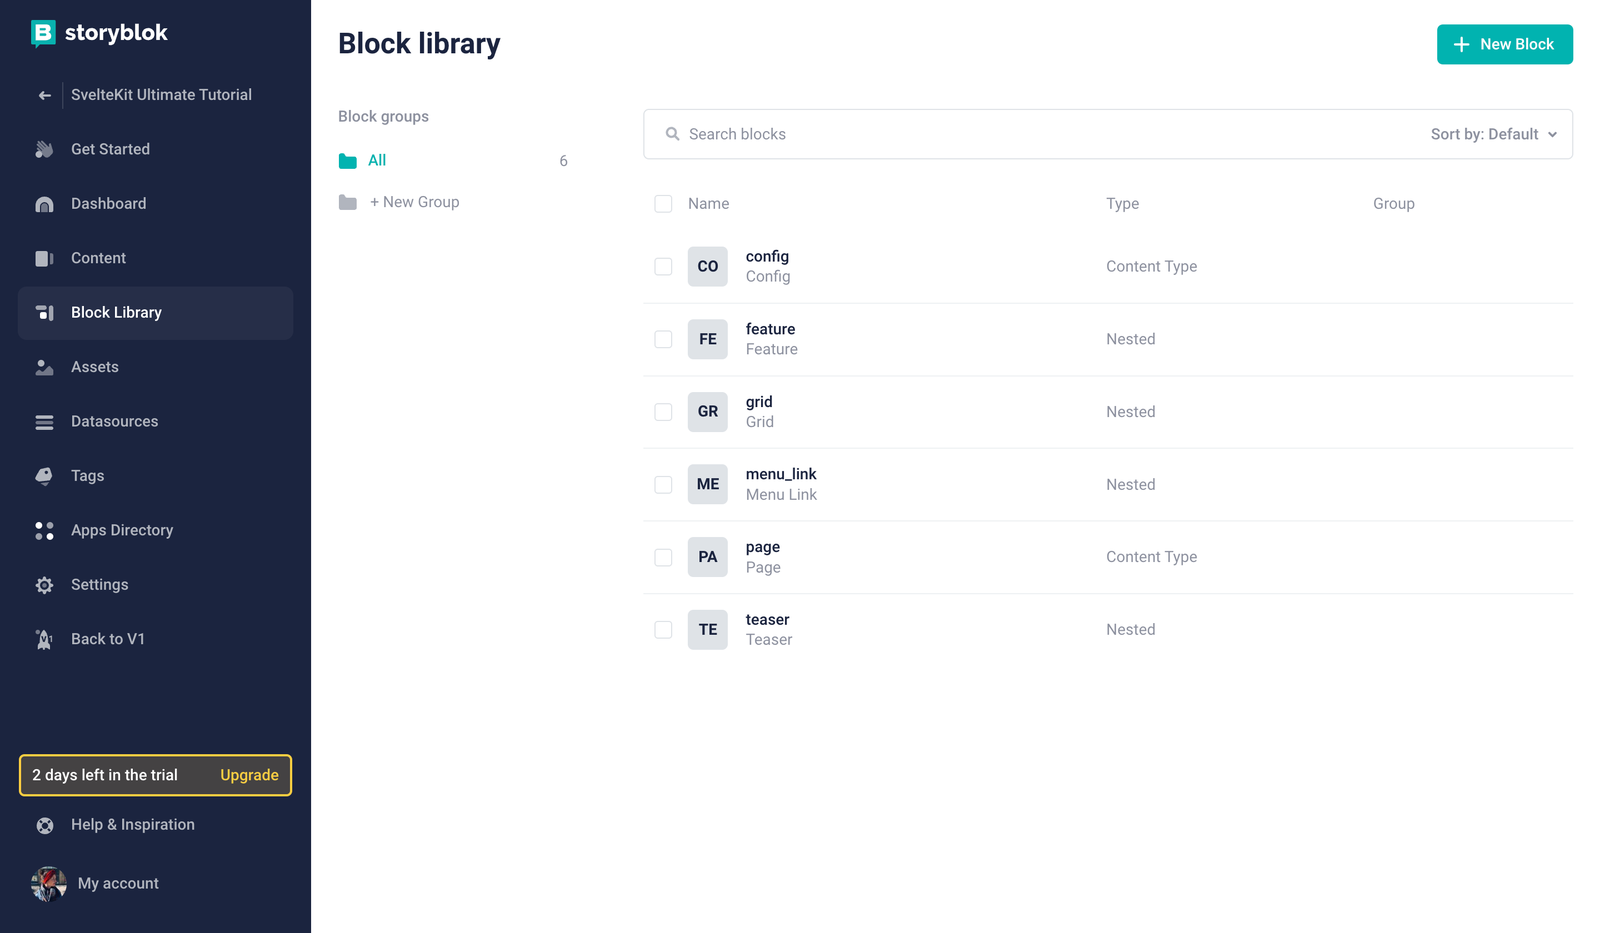1600x933 pixels.
Task: Click the search magnifier icon
Action: [673, 134]
